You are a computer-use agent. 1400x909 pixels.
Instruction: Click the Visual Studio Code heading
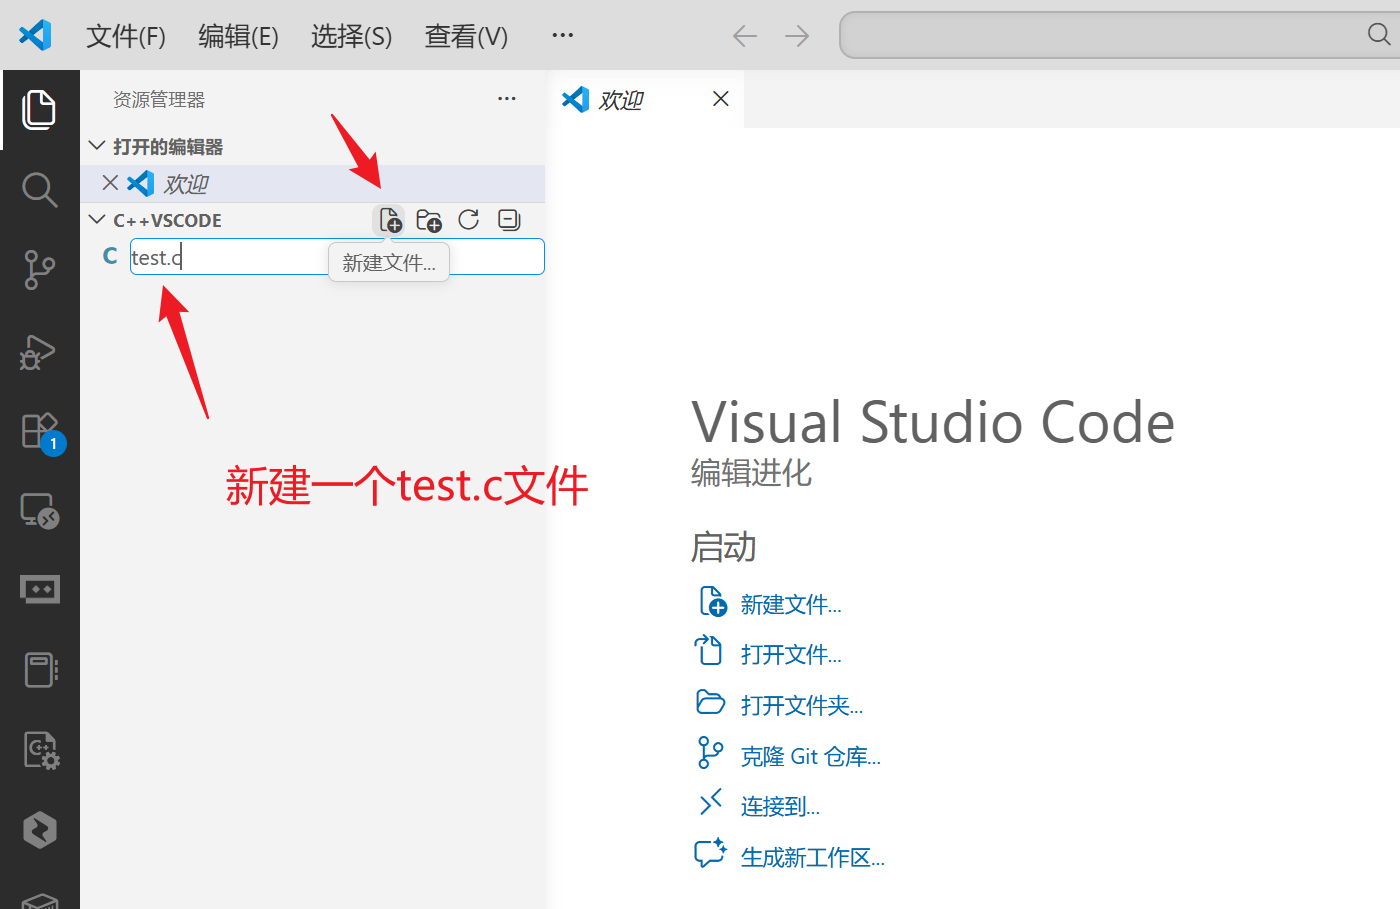[x=933, y=422]
